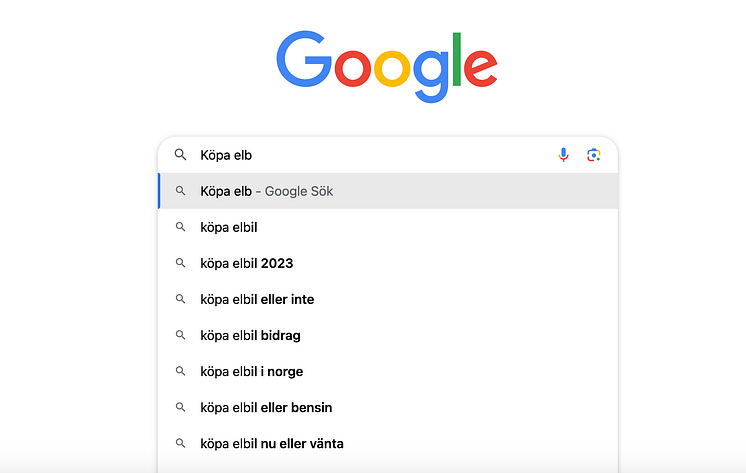Click the microphone voice search icon

(x=563, y=155)
